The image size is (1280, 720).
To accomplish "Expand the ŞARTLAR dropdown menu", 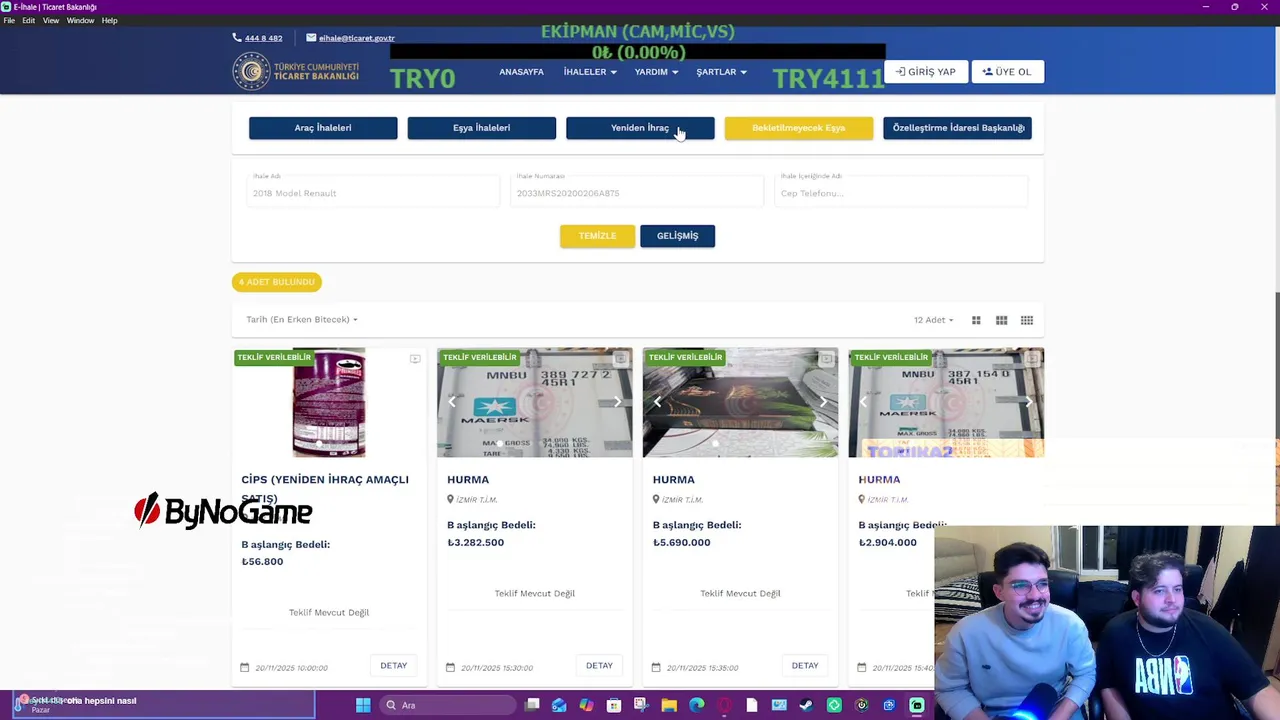I will click(722, 72).
